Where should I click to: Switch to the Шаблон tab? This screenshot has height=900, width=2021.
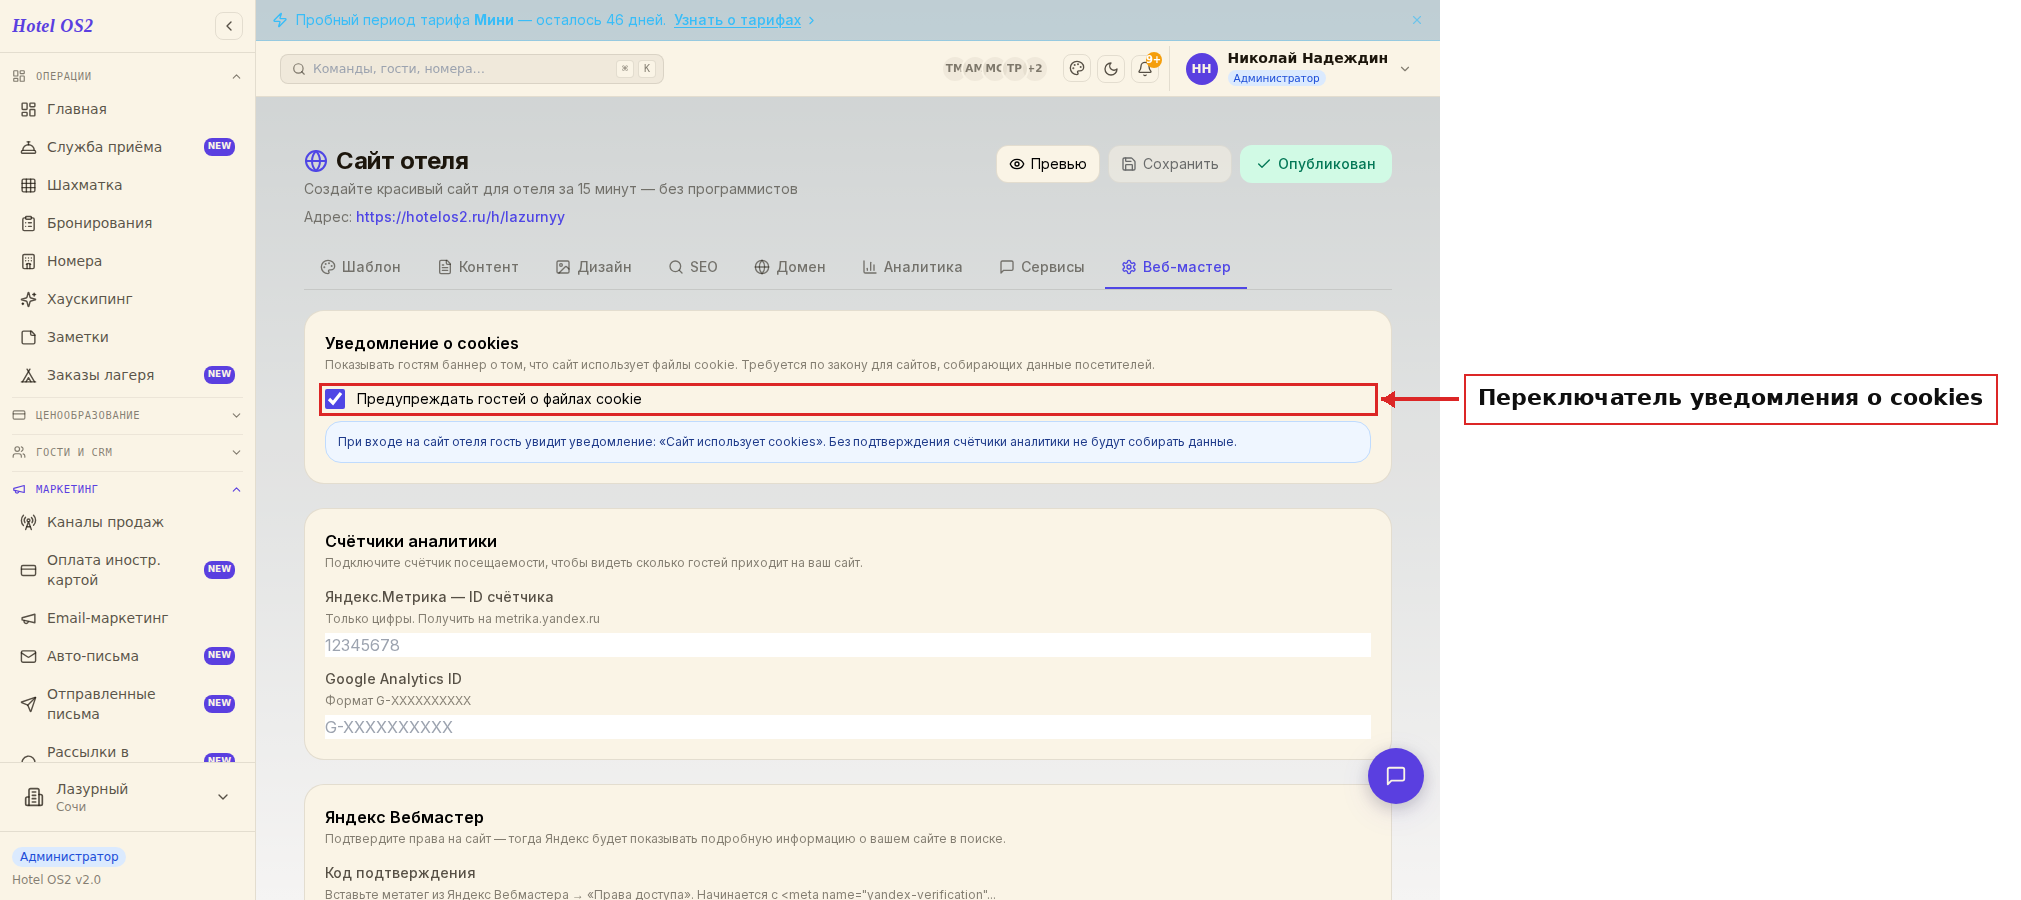tap(360, 267)
